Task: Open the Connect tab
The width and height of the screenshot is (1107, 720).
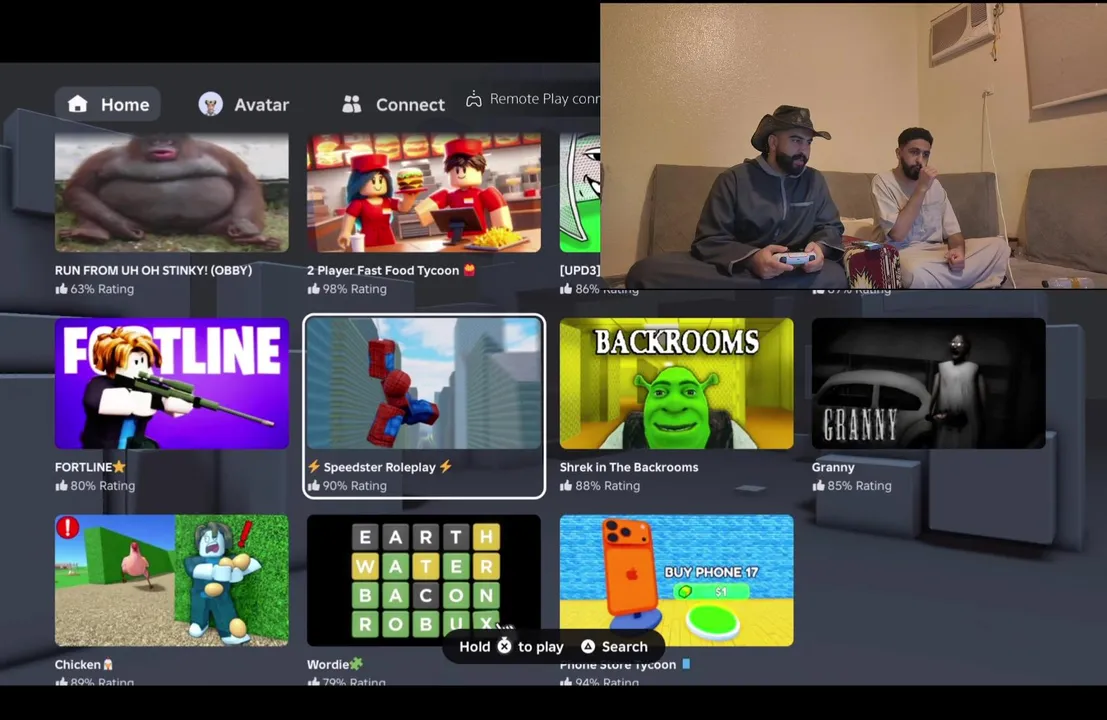Action: (x=393, y=104)
